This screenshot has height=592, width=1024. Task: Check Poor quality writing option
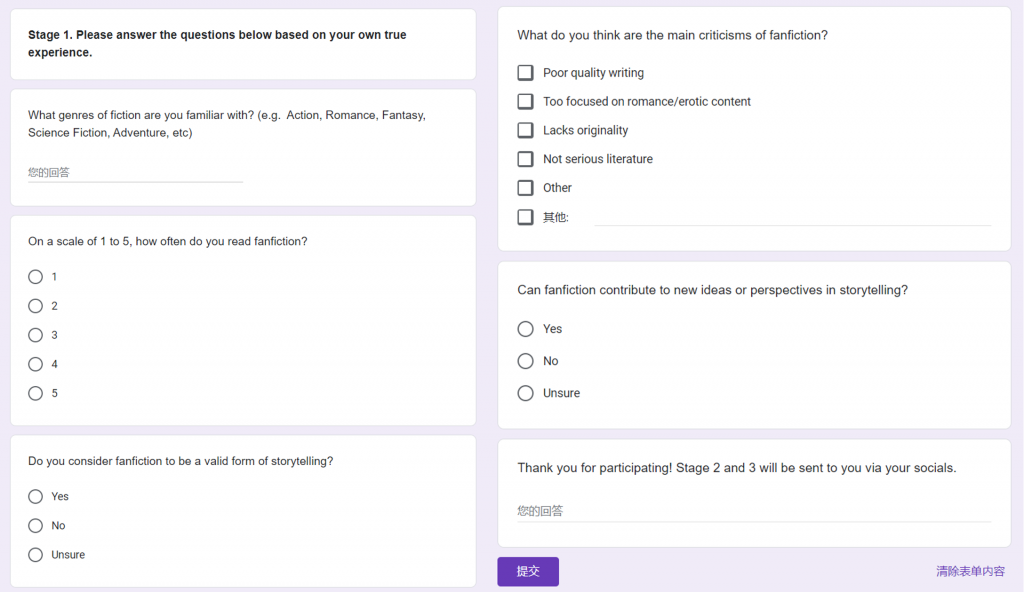[x=525, y=73]
